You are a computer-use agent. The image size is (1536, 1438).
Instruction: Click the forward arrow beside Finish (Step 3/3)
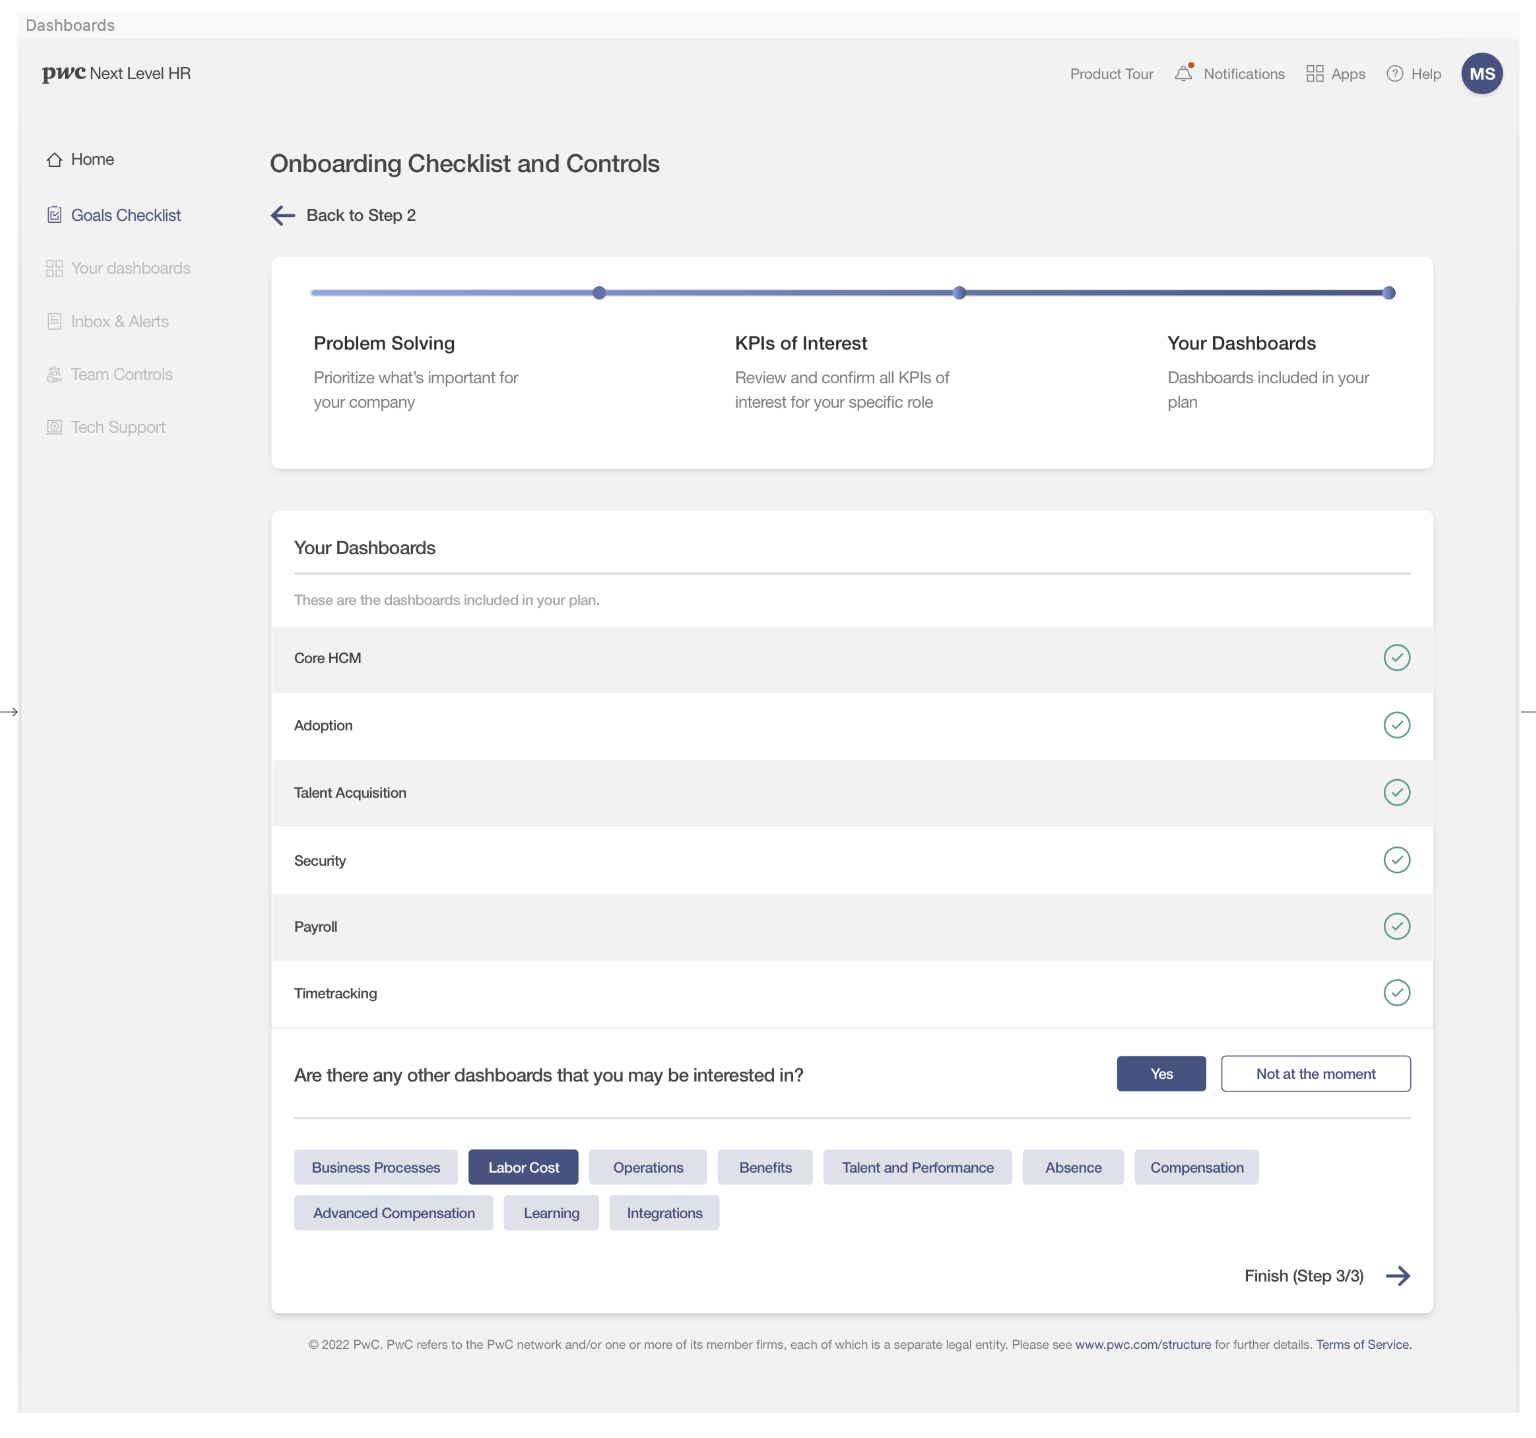coord(1398,1276)
